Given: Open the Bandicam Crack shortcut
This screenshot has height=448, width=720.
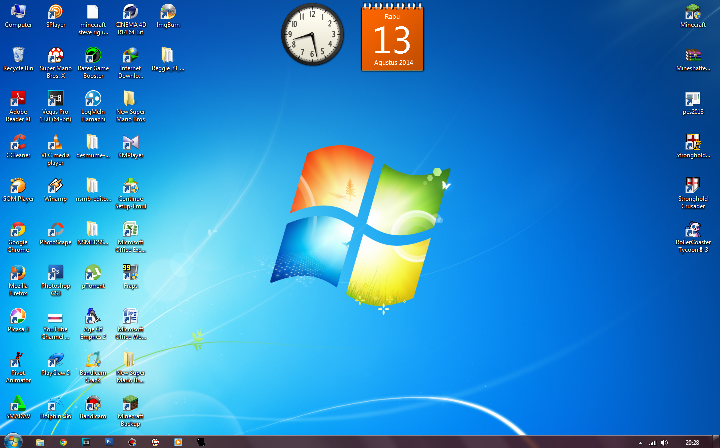Looking at the screenshot, I should [93, 368].
